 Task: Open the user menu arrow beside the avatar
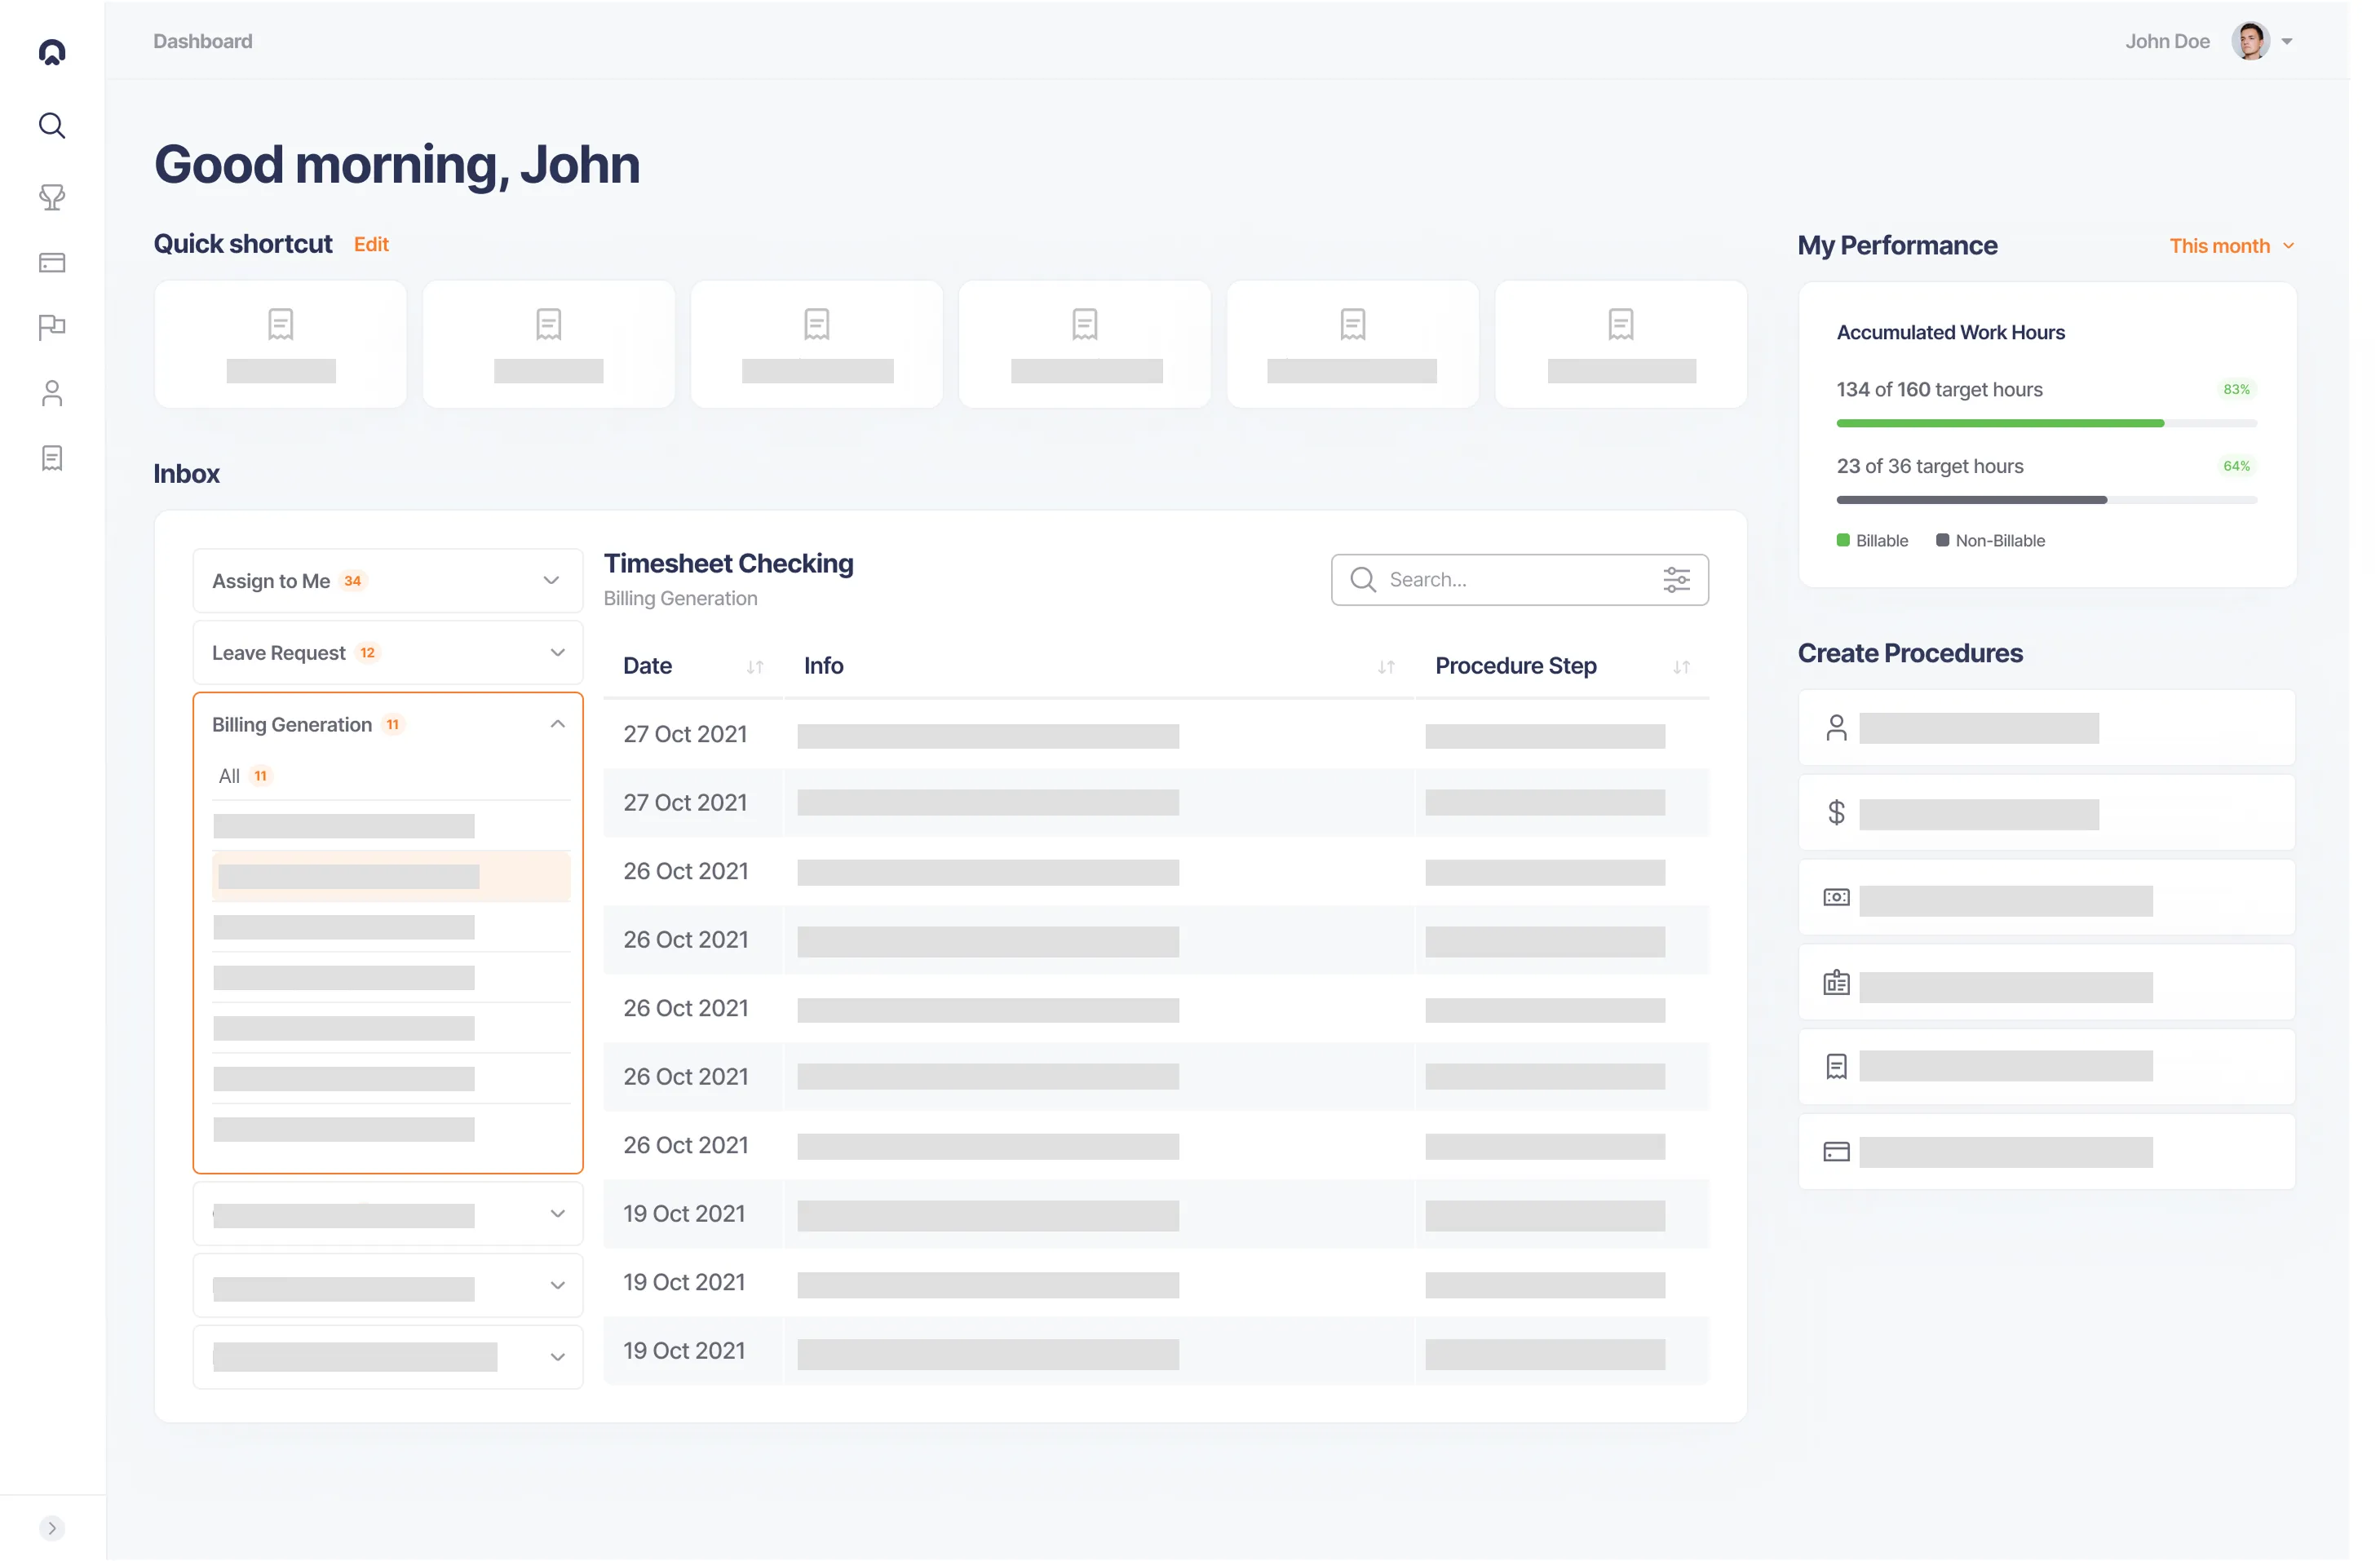click(x=2288, y=42)
